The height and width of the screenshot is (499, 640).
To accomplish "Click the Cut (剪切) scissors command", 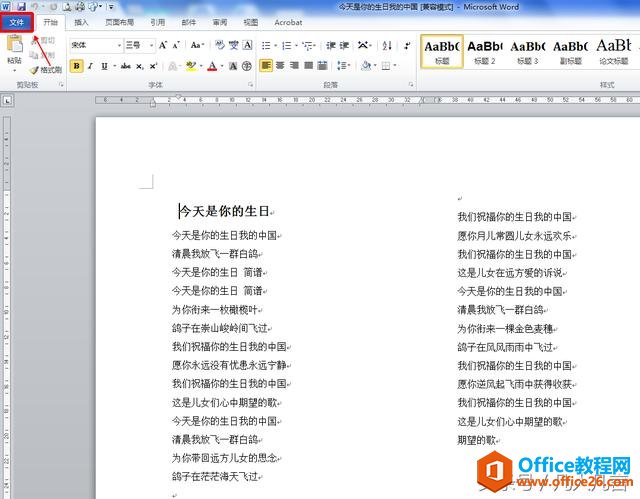I will [x=42, y=40].
